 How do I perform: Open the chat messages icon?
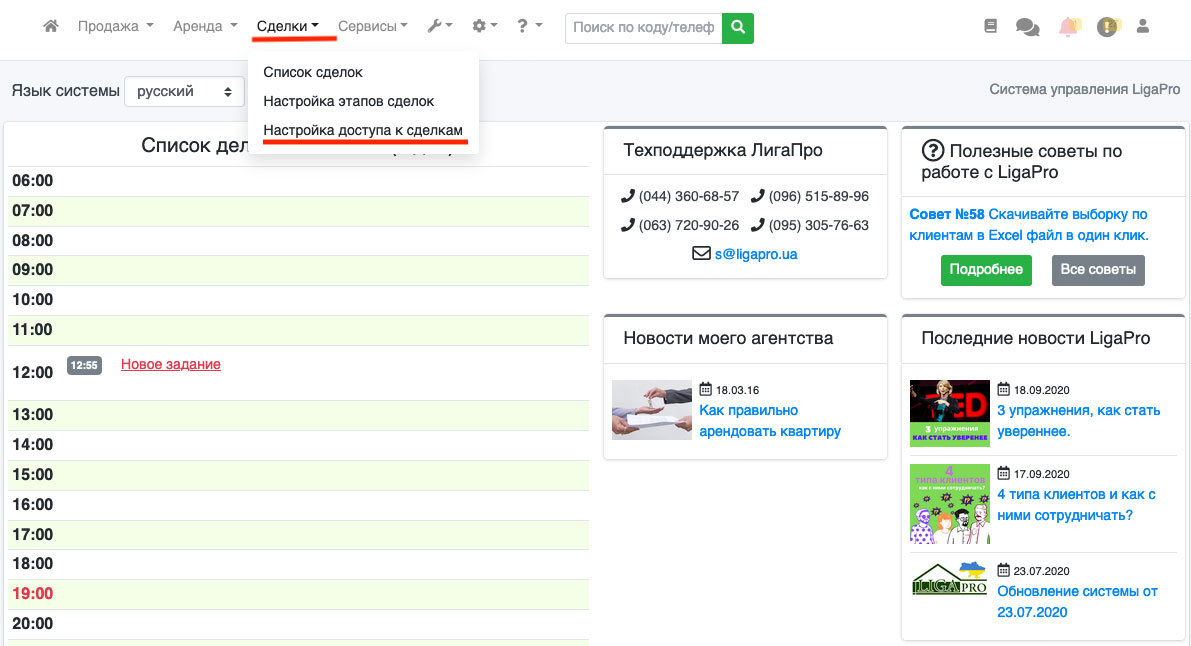tap(1027, 27)
